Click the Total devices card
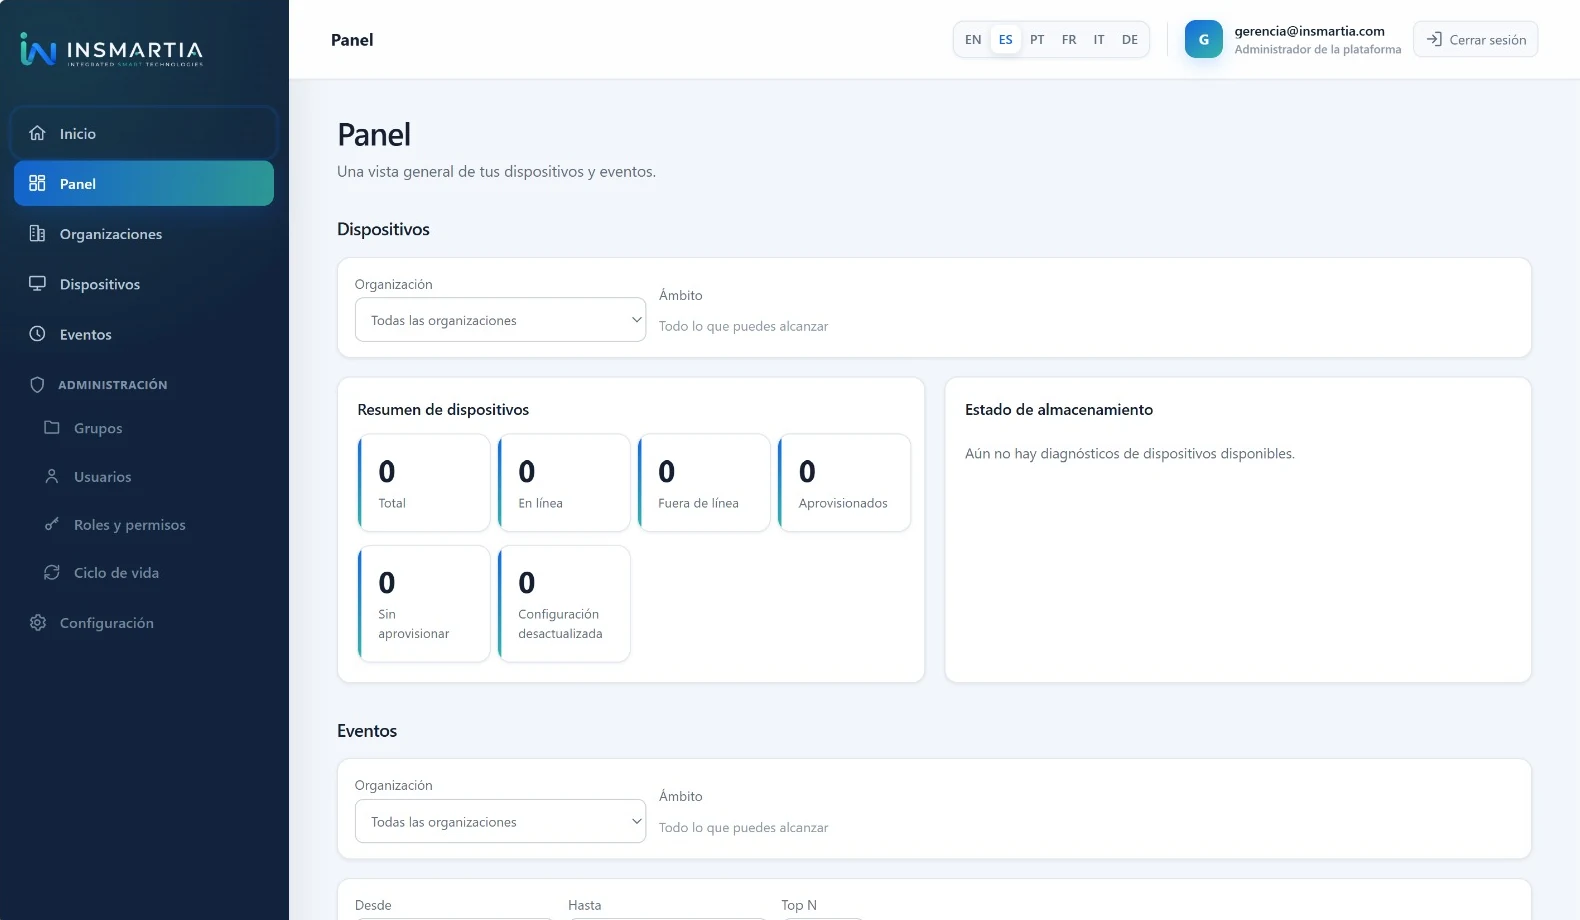The height and width of the screenshot is (920, 1580). coord(424,482)
